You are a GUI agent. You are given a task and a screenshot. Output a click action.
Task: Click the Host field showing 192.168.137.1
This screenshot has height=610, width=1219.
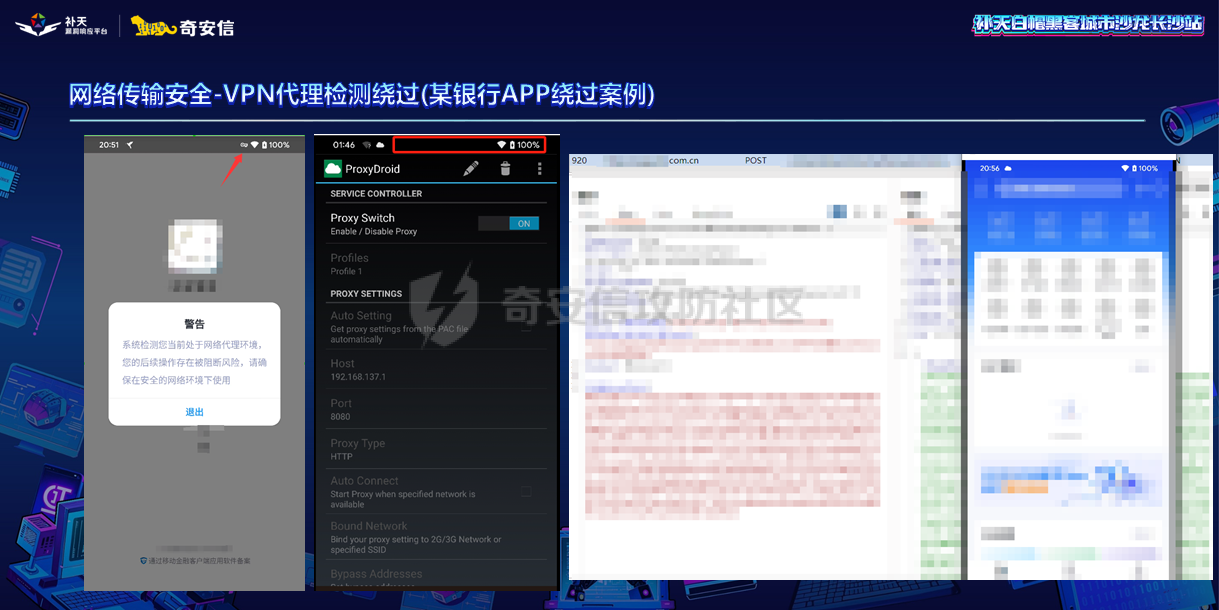400,370
